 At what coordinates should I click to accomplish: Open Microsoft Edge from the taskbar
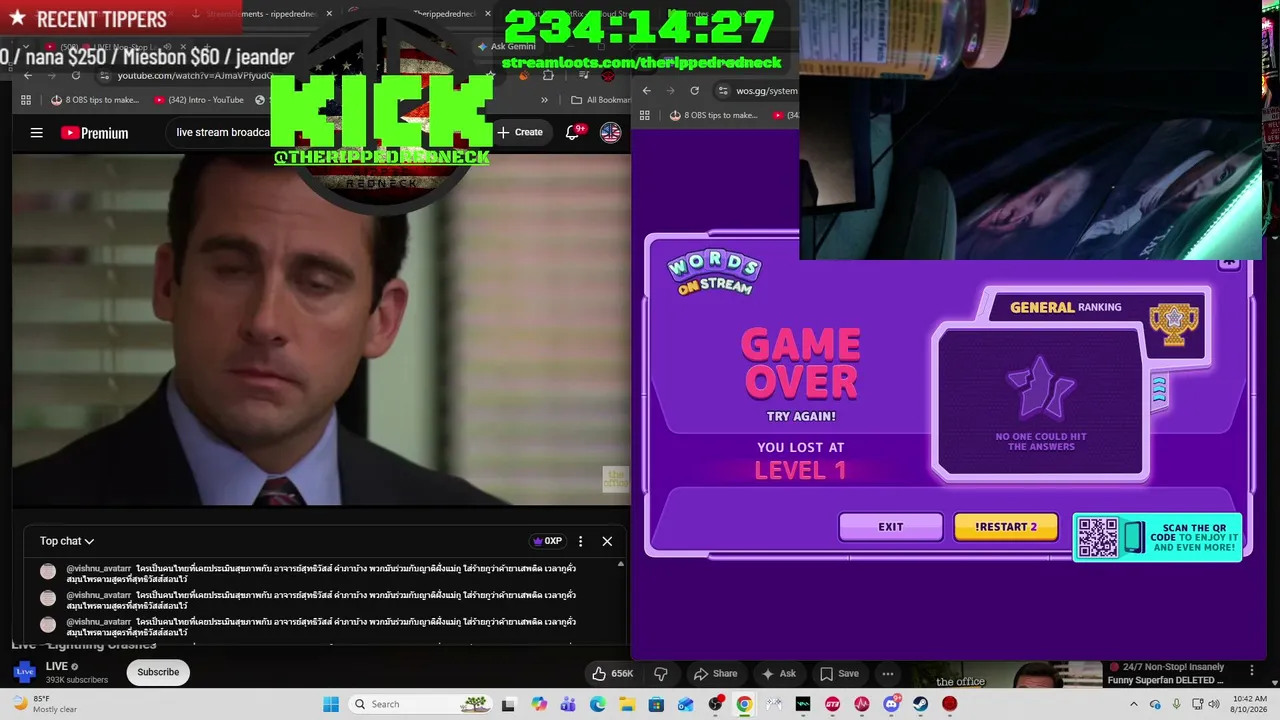tap(598, 704)
